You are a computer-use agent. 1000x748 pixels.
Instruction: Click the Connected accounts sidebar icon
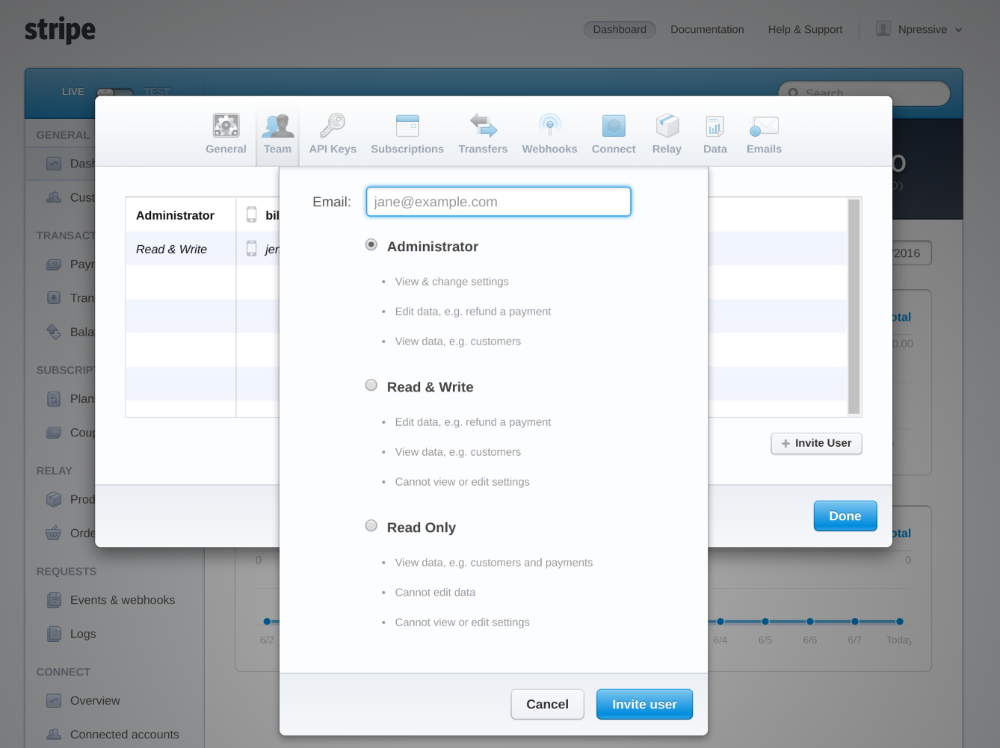(54, 735)
